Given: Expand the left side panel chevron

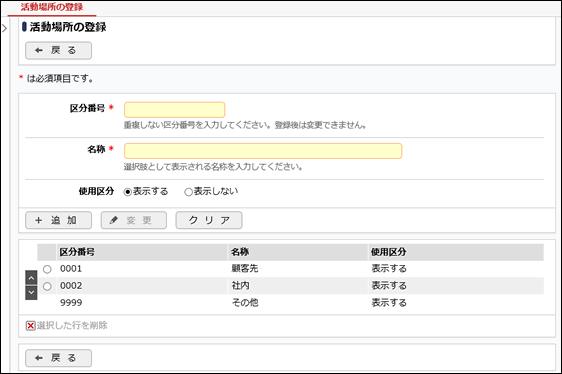Looking at the screenshot, I should [4, 28].
